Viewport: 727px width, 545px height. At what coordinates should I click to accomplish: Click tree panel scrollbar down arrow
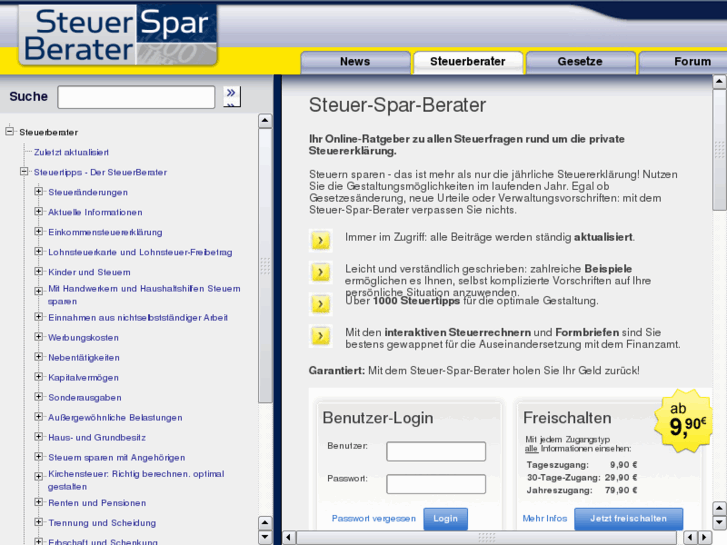pyautogui.click(x=265, y=537)
